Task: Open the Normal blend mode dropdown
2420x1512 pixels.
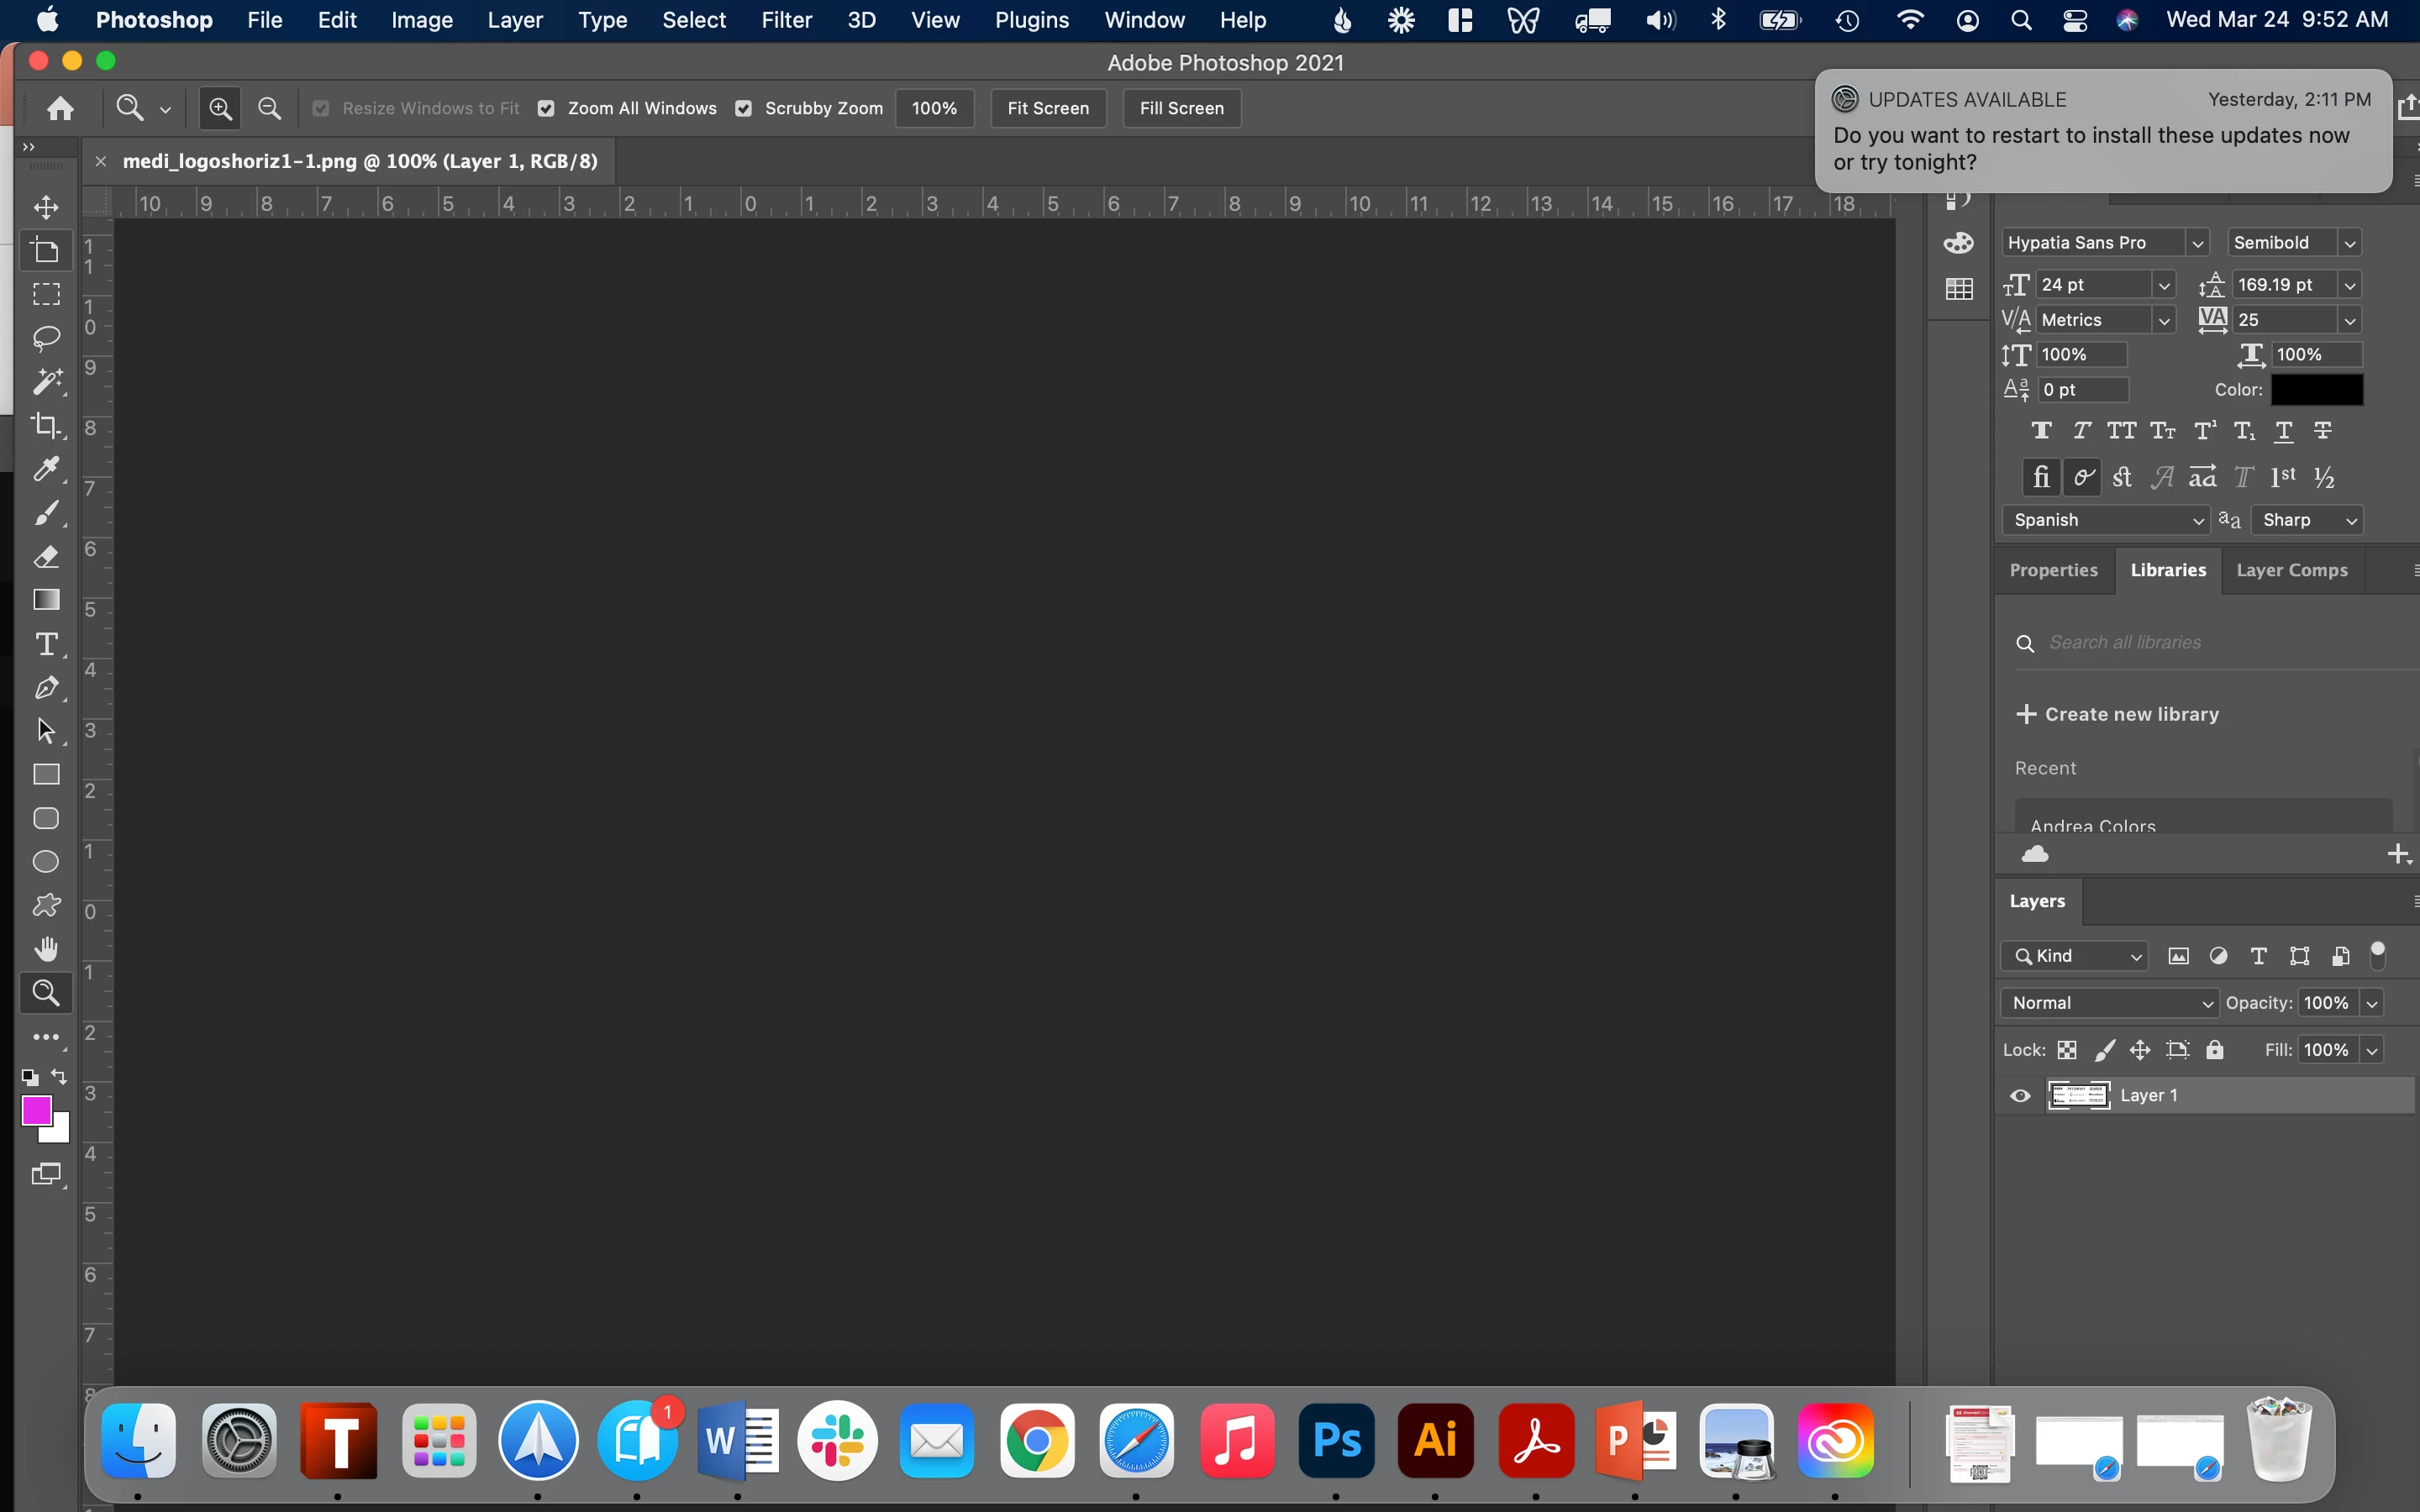Action: tap(2110, 1003)
